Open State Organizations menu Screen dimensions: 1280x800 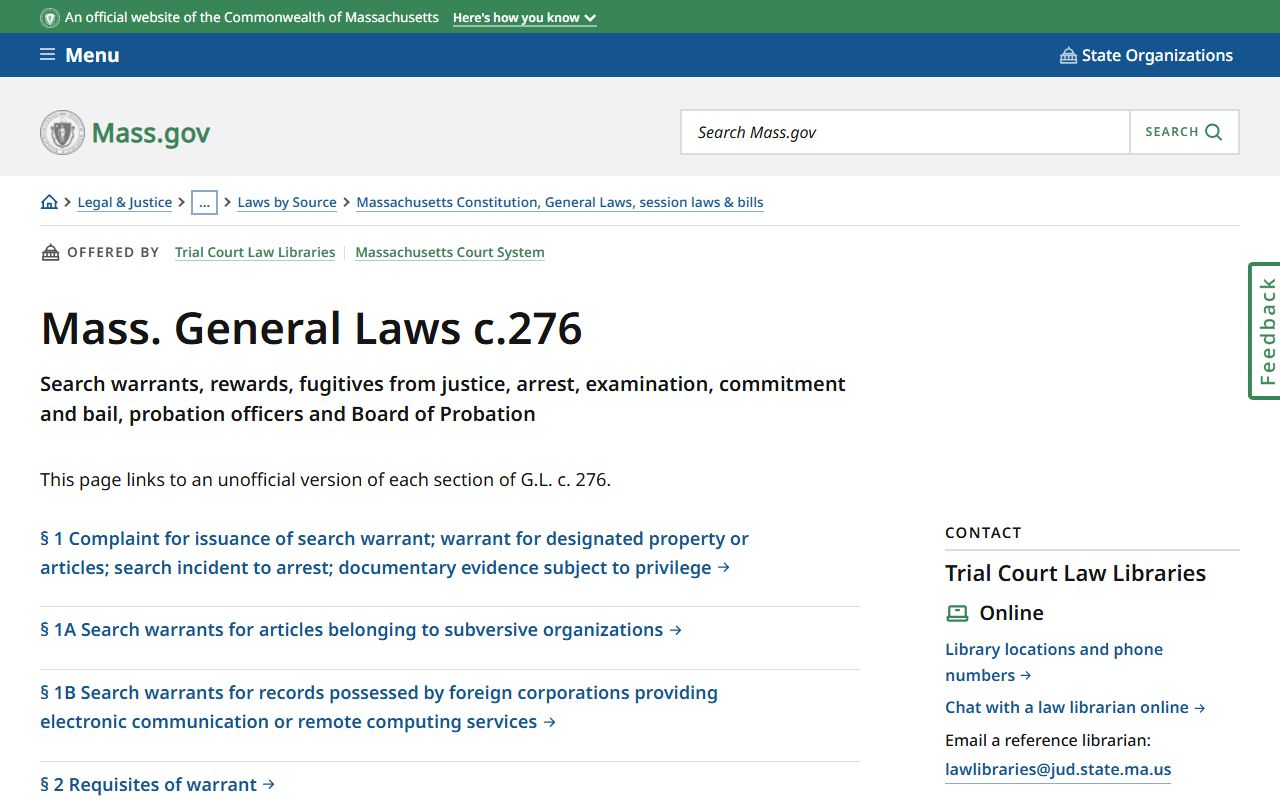pyautogui.click(x=1146, y=55)
